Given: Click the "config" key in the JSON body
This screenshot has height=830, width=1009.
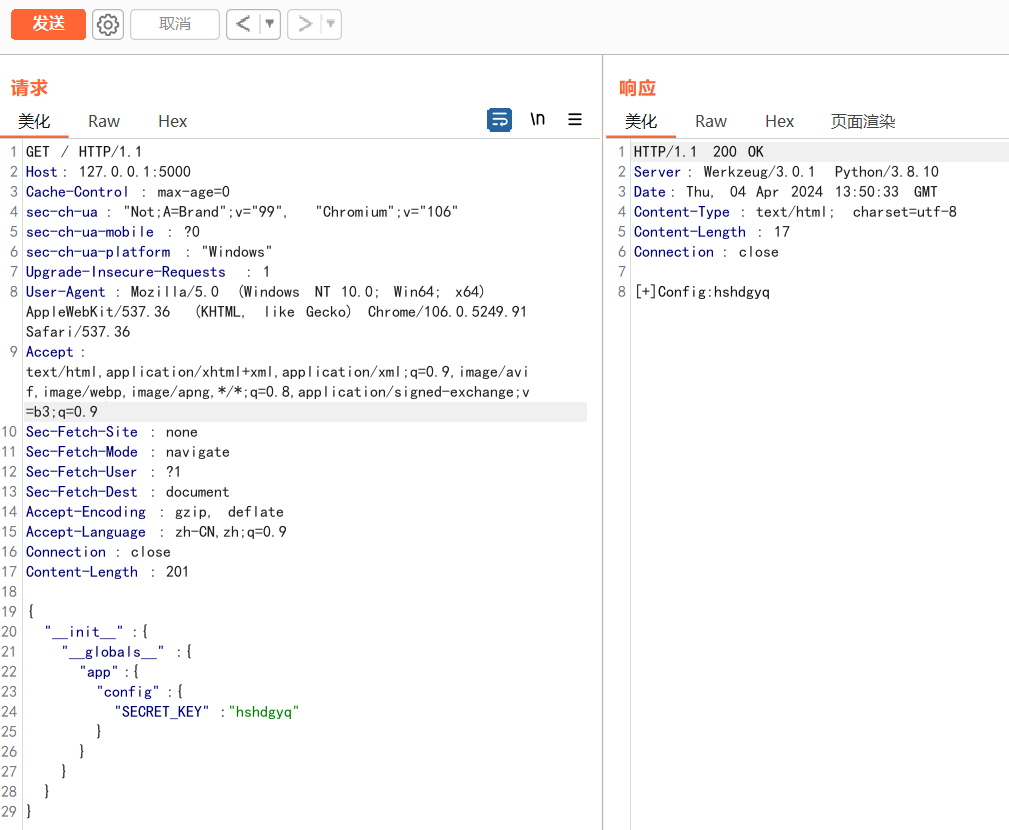Looking at the screenshot, I should (x=127, y=692).
